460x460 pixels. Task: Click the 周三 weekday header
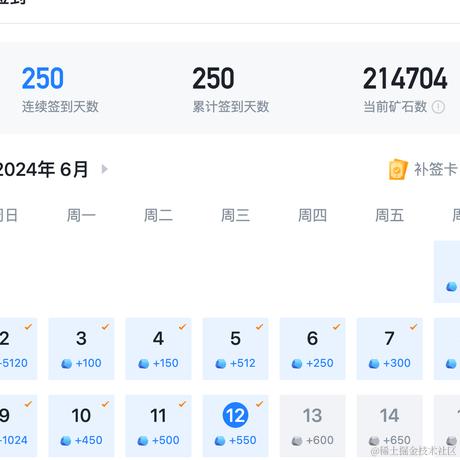pyautogui.click(x=235, y=215)
